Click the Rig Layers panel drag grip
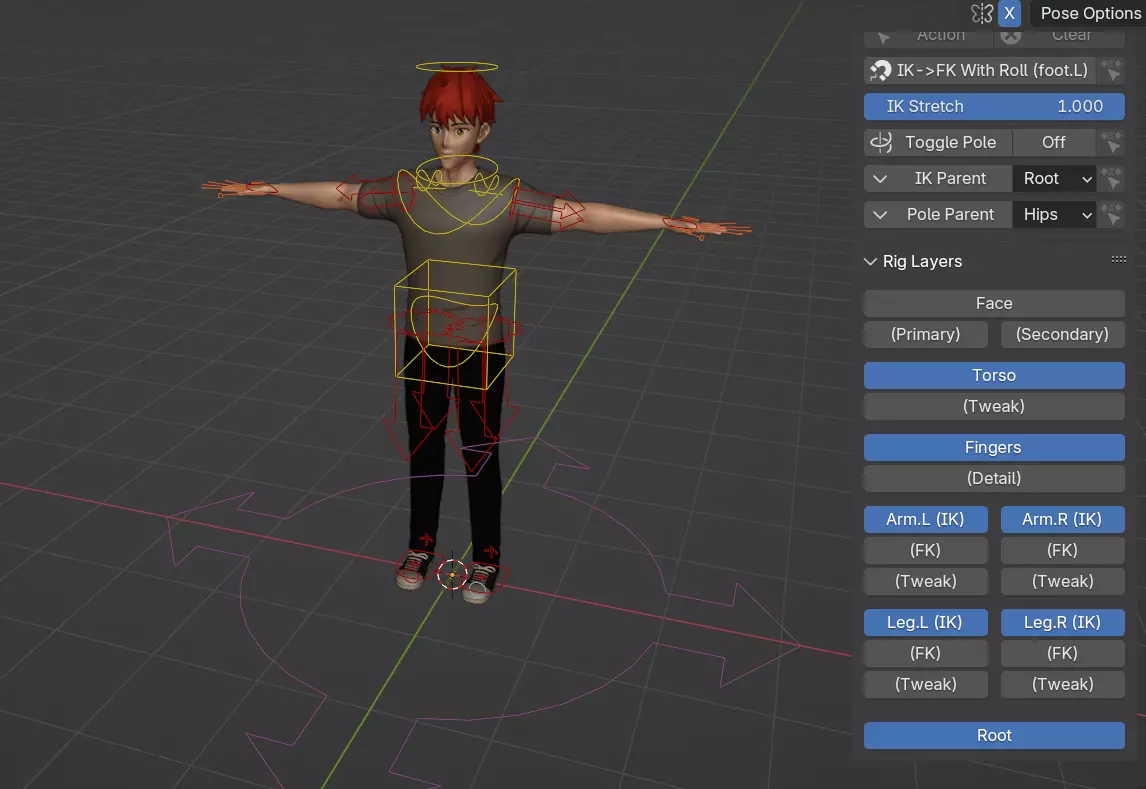The image size is (1146, 789). pos(1118,259)
